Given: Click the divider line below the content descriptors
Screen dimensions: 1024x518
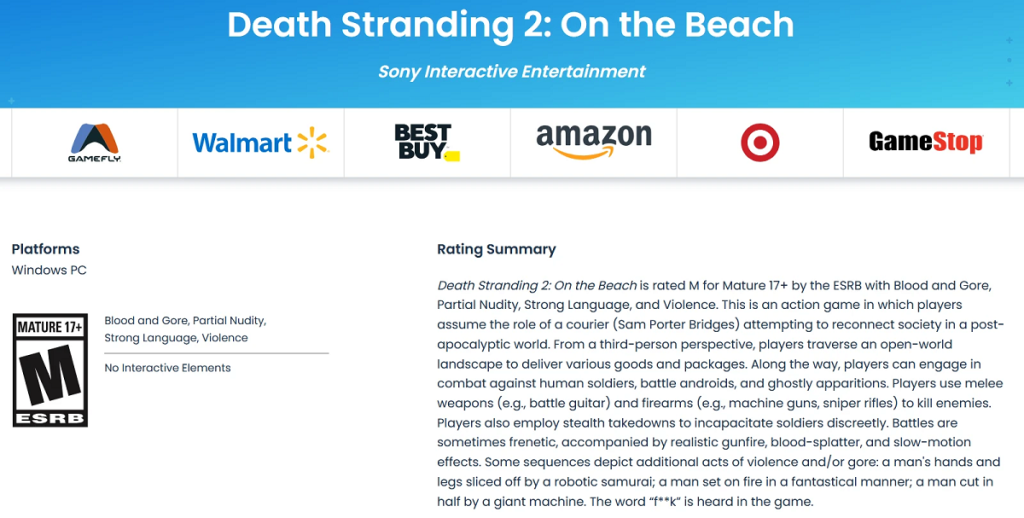Looking at the screenshot, I should pos(216,353).
